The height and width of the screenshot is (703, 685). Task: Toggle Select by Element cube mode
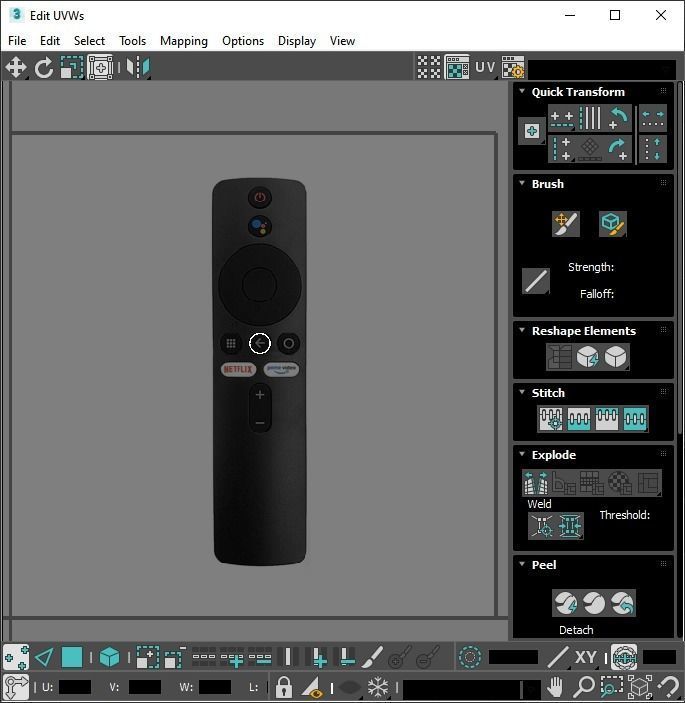pos(109,658)
